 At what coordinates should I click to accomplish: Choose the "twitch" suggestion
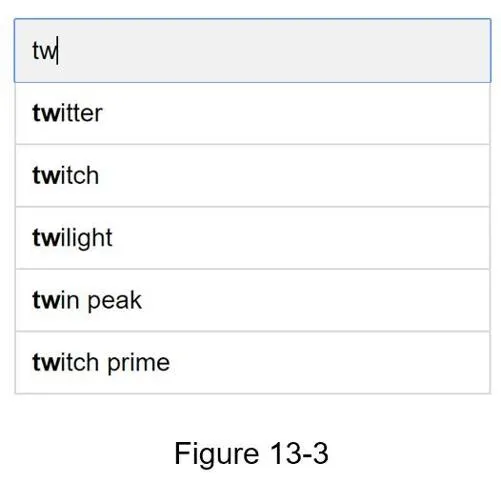(x=252, y=176)
